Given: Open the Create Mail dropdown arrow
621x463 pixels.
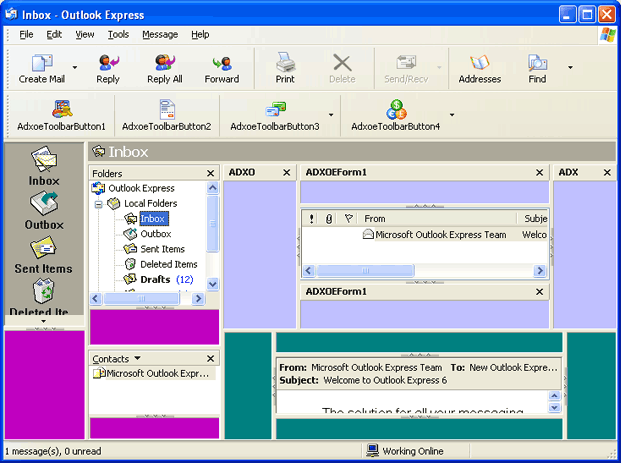Looking at the screenshot, I should tap(75, 67).
